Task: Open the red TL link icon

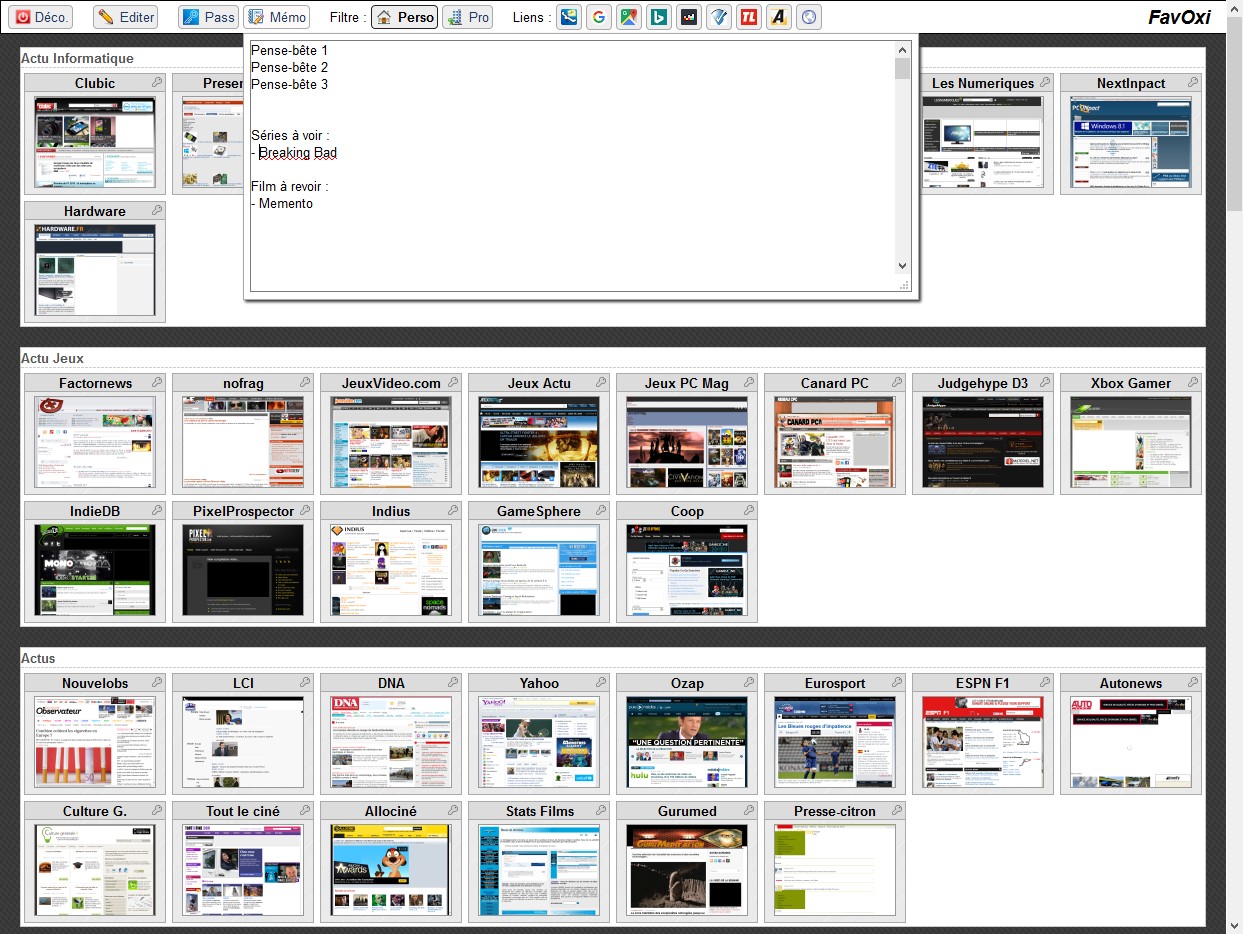Action: pyautogui.click(x=749, y=17)
